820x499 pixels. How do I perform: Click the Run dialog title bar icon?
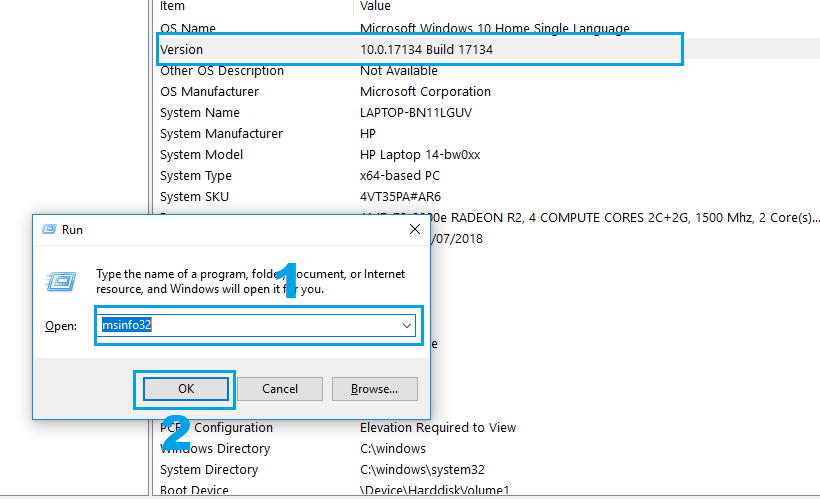[49, 229]
